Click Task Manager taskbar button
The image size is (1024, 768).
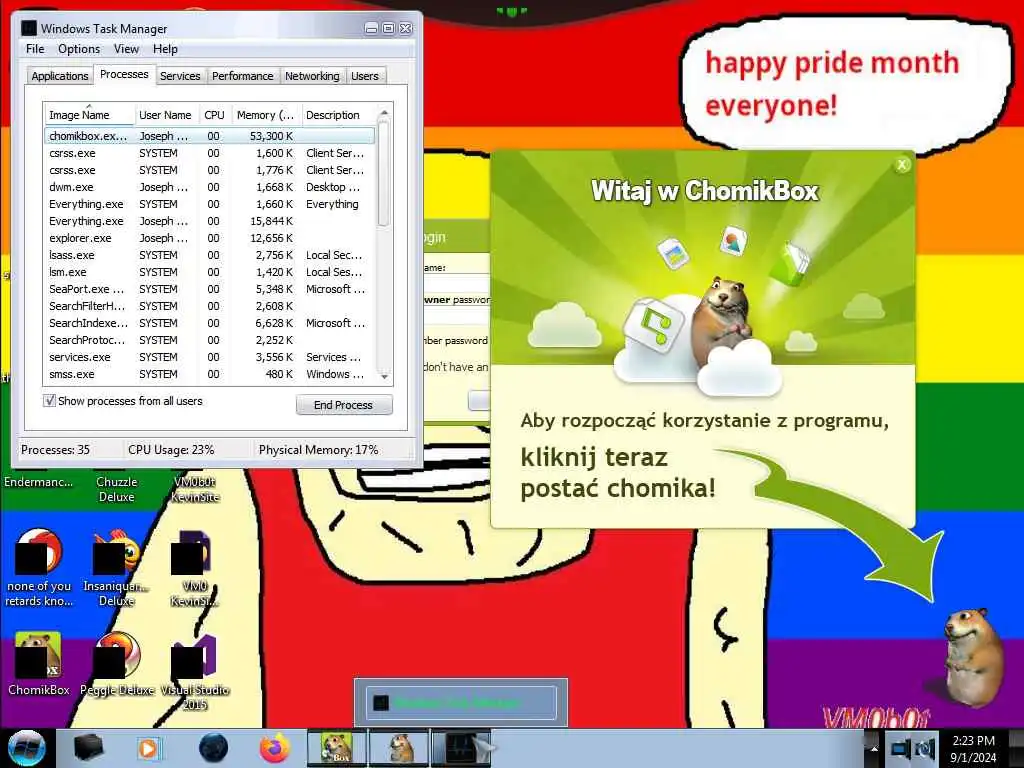tap(461, 748)
